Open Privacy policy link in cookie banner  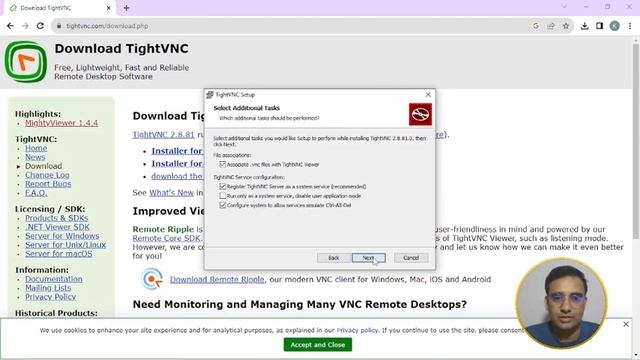[x=357, y=330]
